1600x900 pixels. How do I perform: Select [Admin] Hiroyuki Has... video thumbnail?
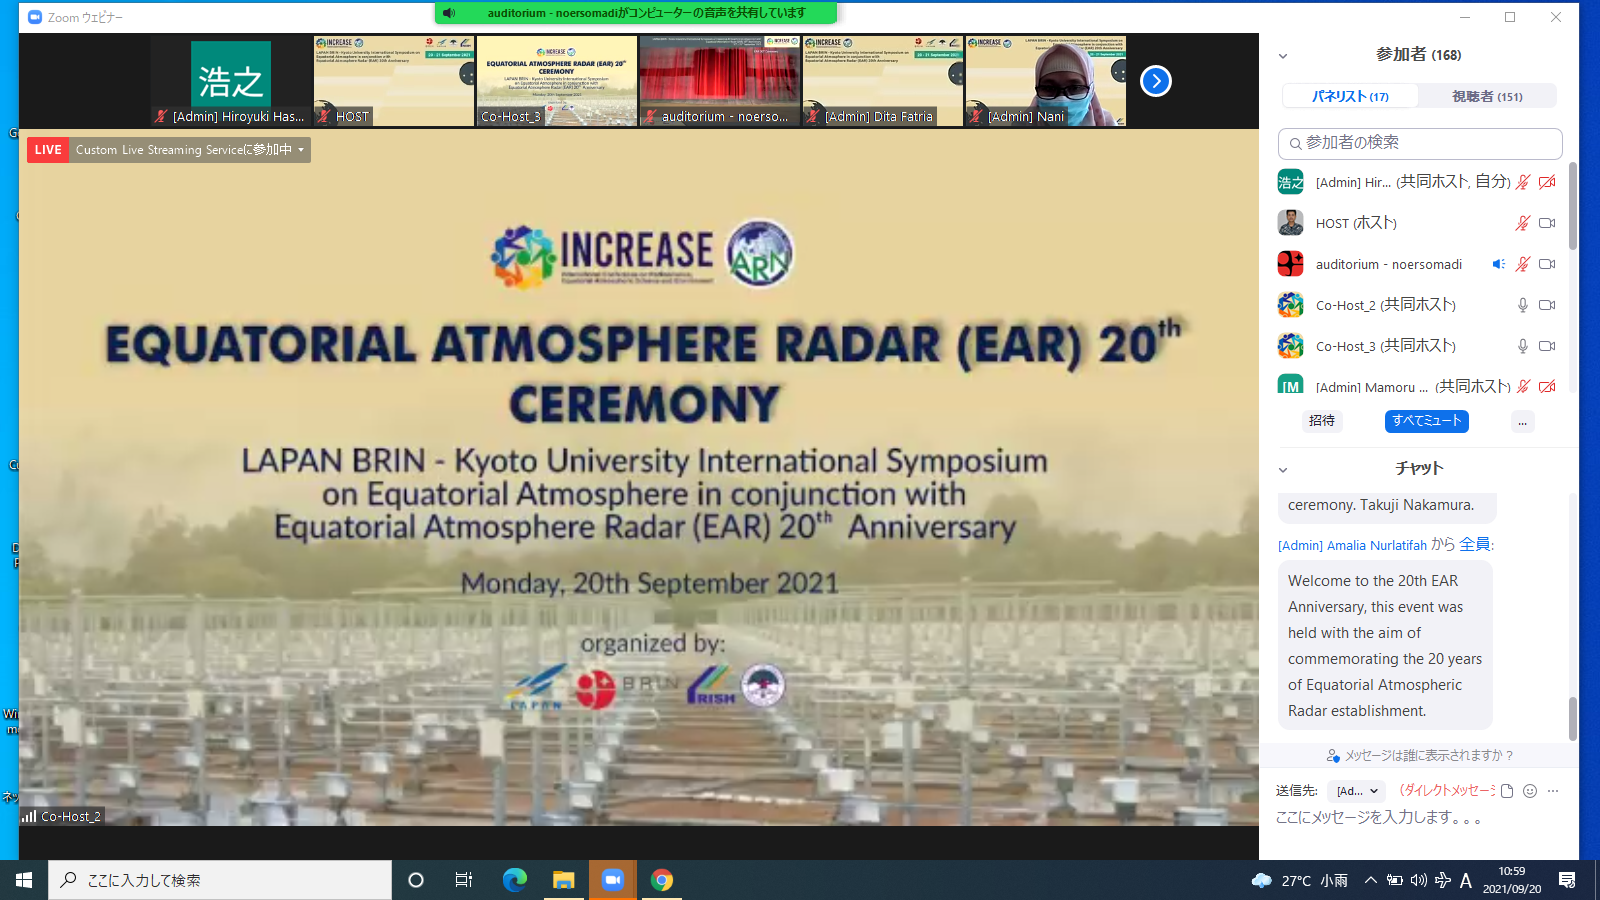click(231, 81)
